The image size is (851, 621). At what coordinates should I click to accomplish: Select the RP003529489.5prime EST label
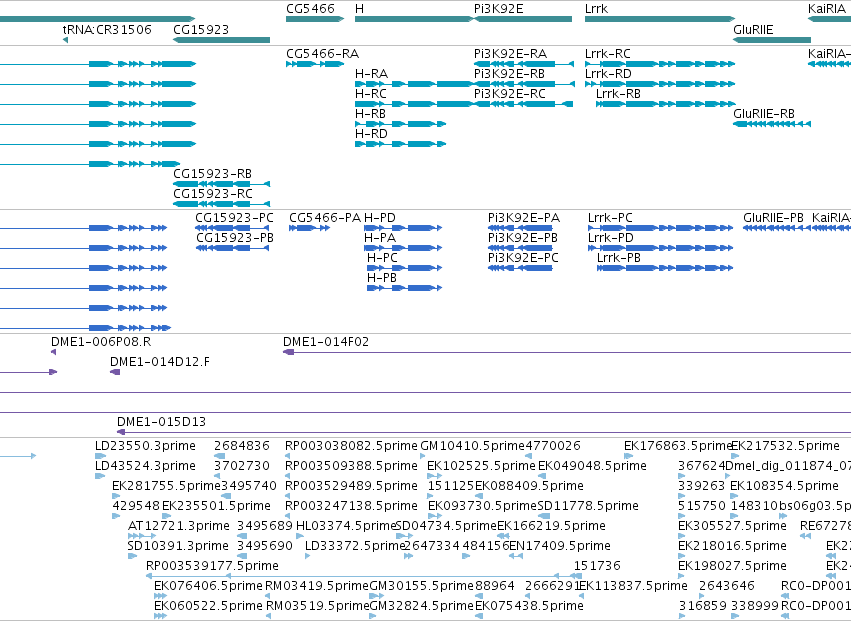coord(352,486)
